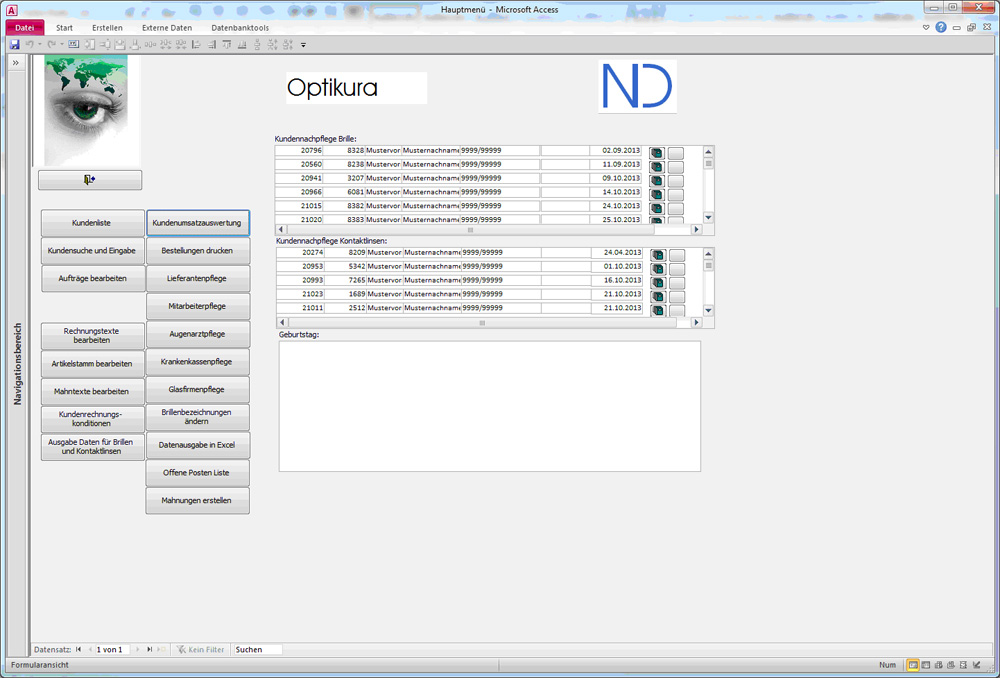Minimize the ribbon with the chevron icon

pos(926,27)
